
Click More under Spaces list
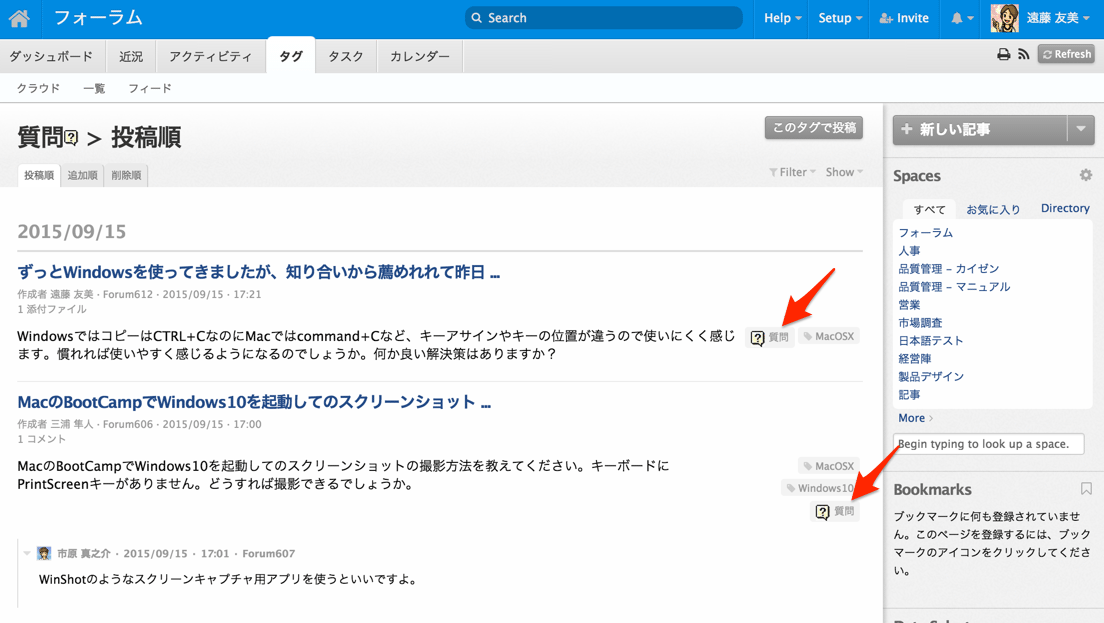915,418
